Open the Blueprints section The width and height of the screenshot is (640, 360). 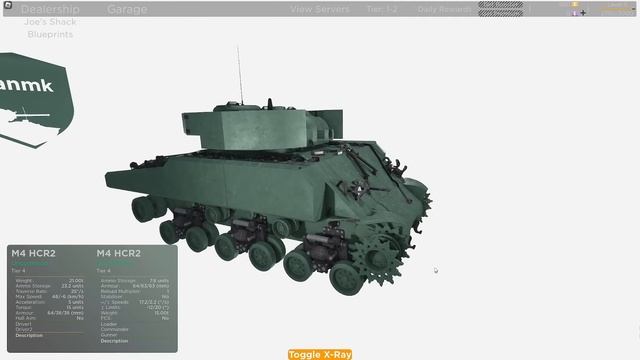(x=50, y=35)
